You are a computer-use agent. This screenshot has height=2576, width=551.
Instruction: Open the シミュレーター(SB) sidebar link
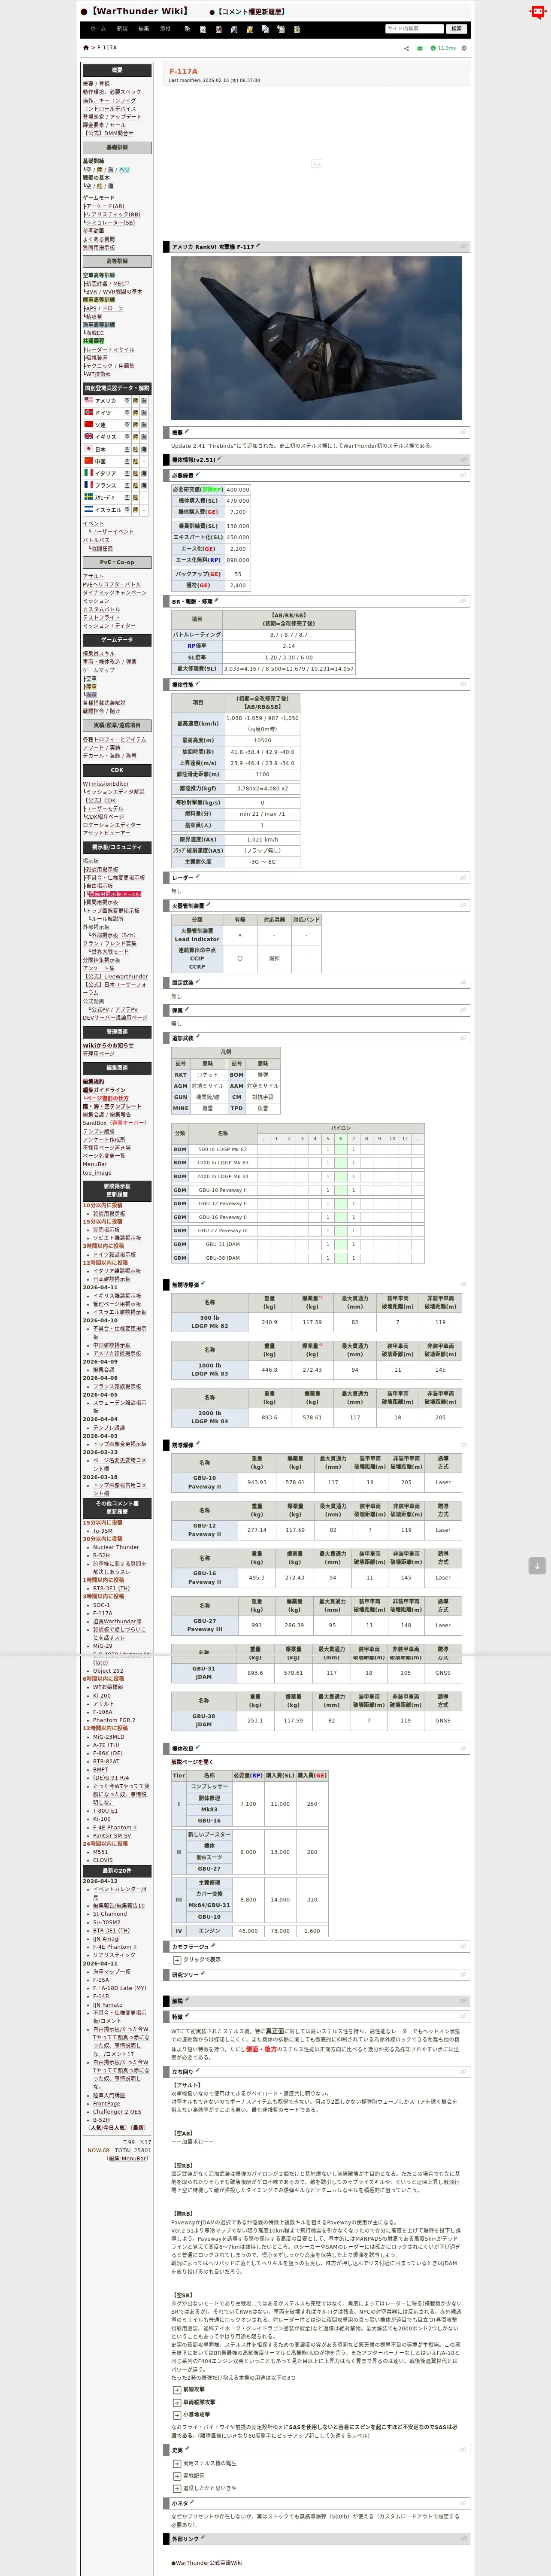coord(110,222)
